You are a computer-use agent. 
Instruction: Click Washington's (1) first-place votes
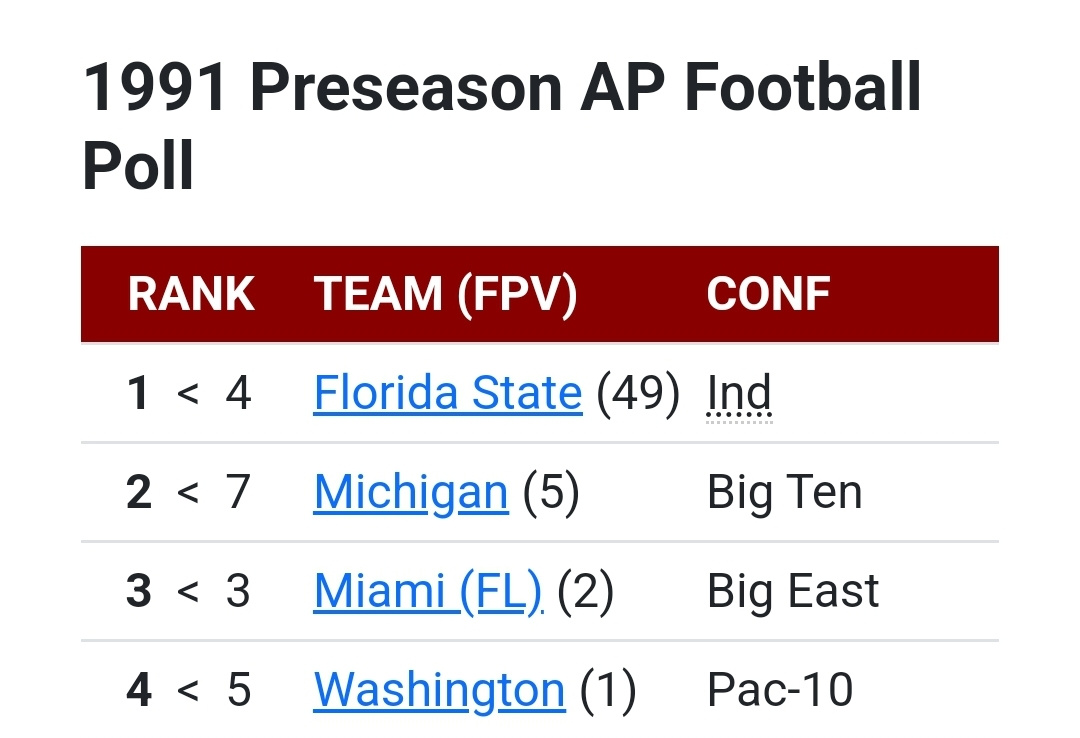[x=608, y=690]
